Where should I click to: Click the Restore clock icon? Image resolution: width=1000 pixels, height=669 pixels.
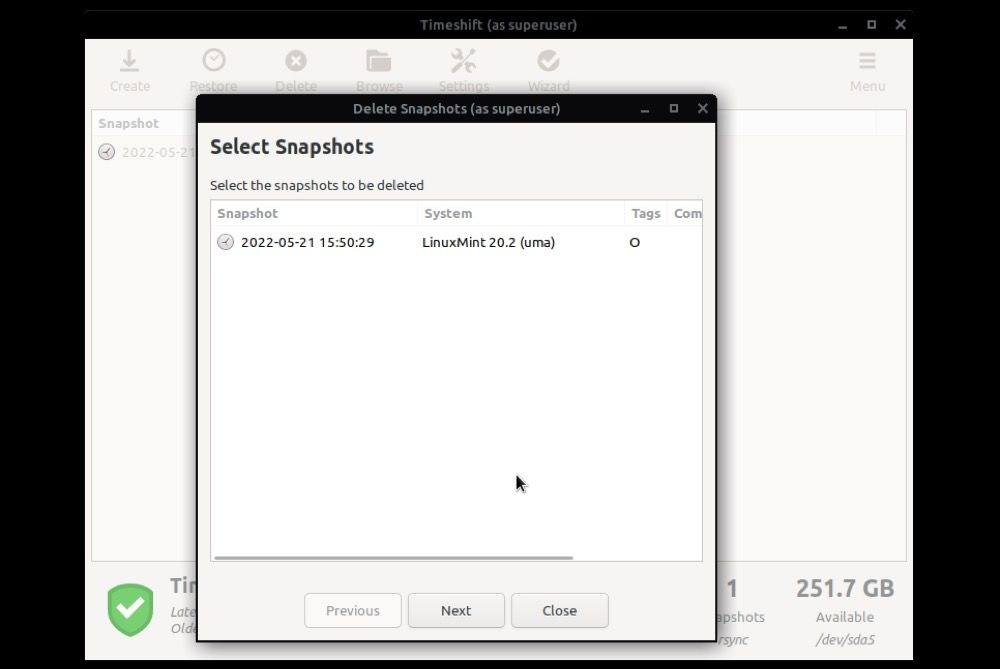pyautogui.click(x=213, y=62)
